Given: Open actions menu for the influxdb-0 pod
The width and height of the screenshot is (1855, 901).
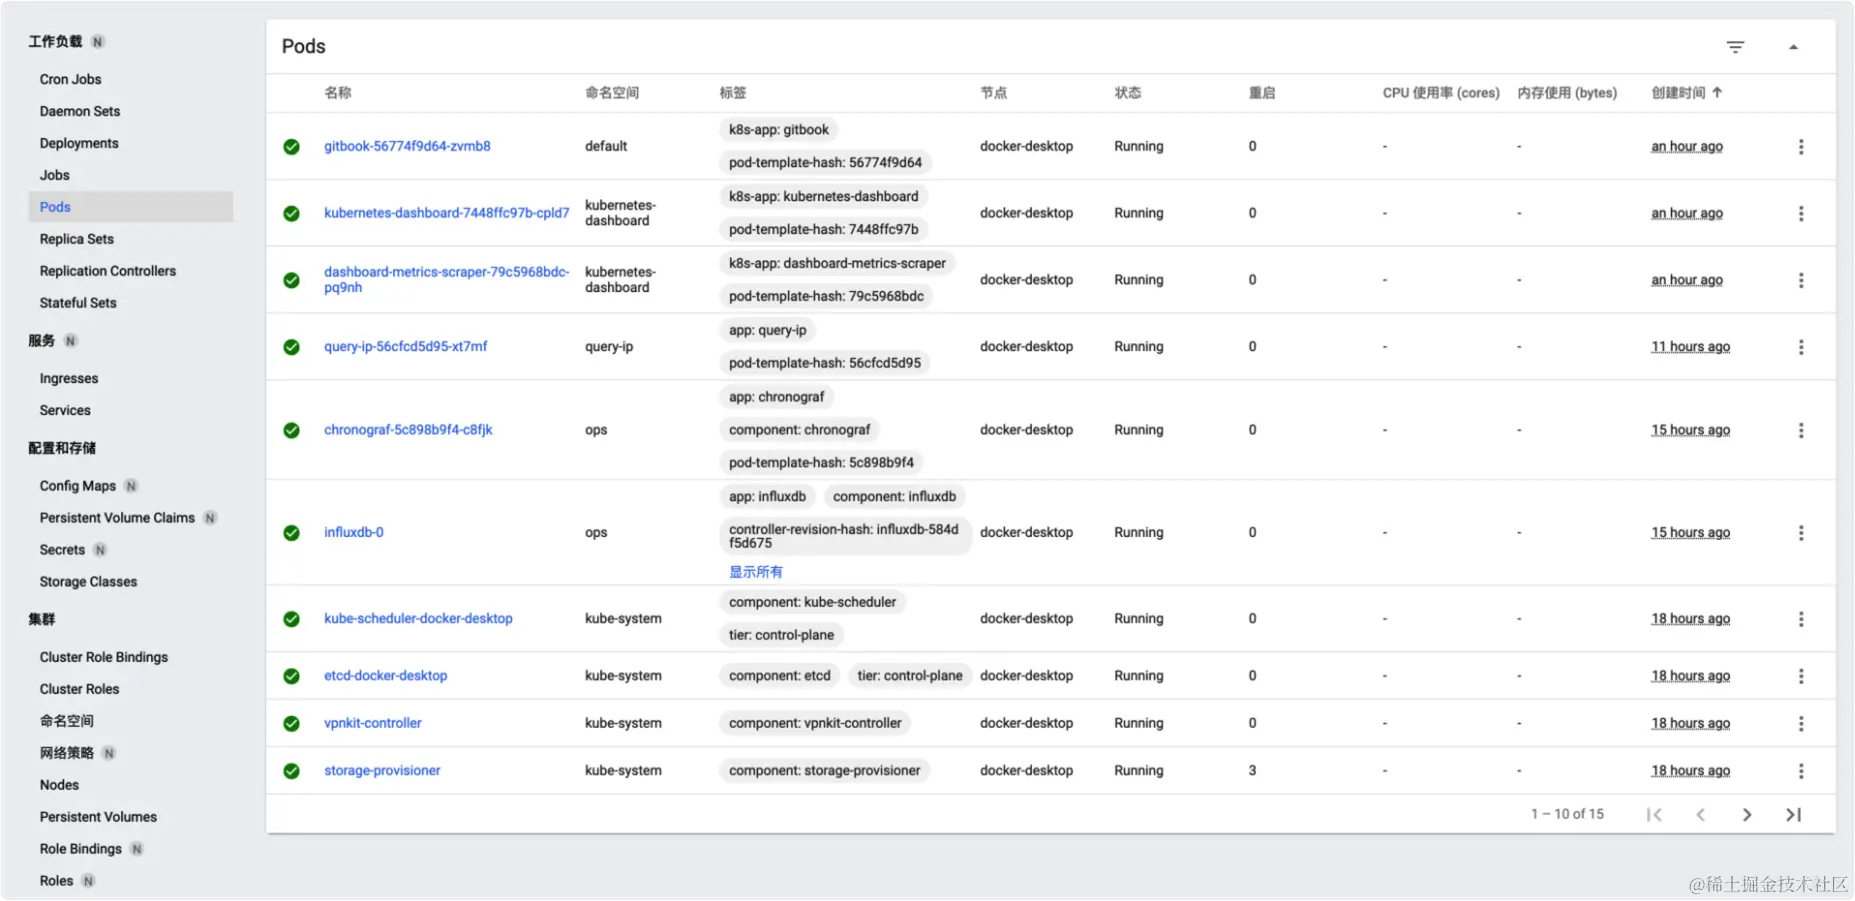Looking at the screenshot, I should tap(1801, 533).
